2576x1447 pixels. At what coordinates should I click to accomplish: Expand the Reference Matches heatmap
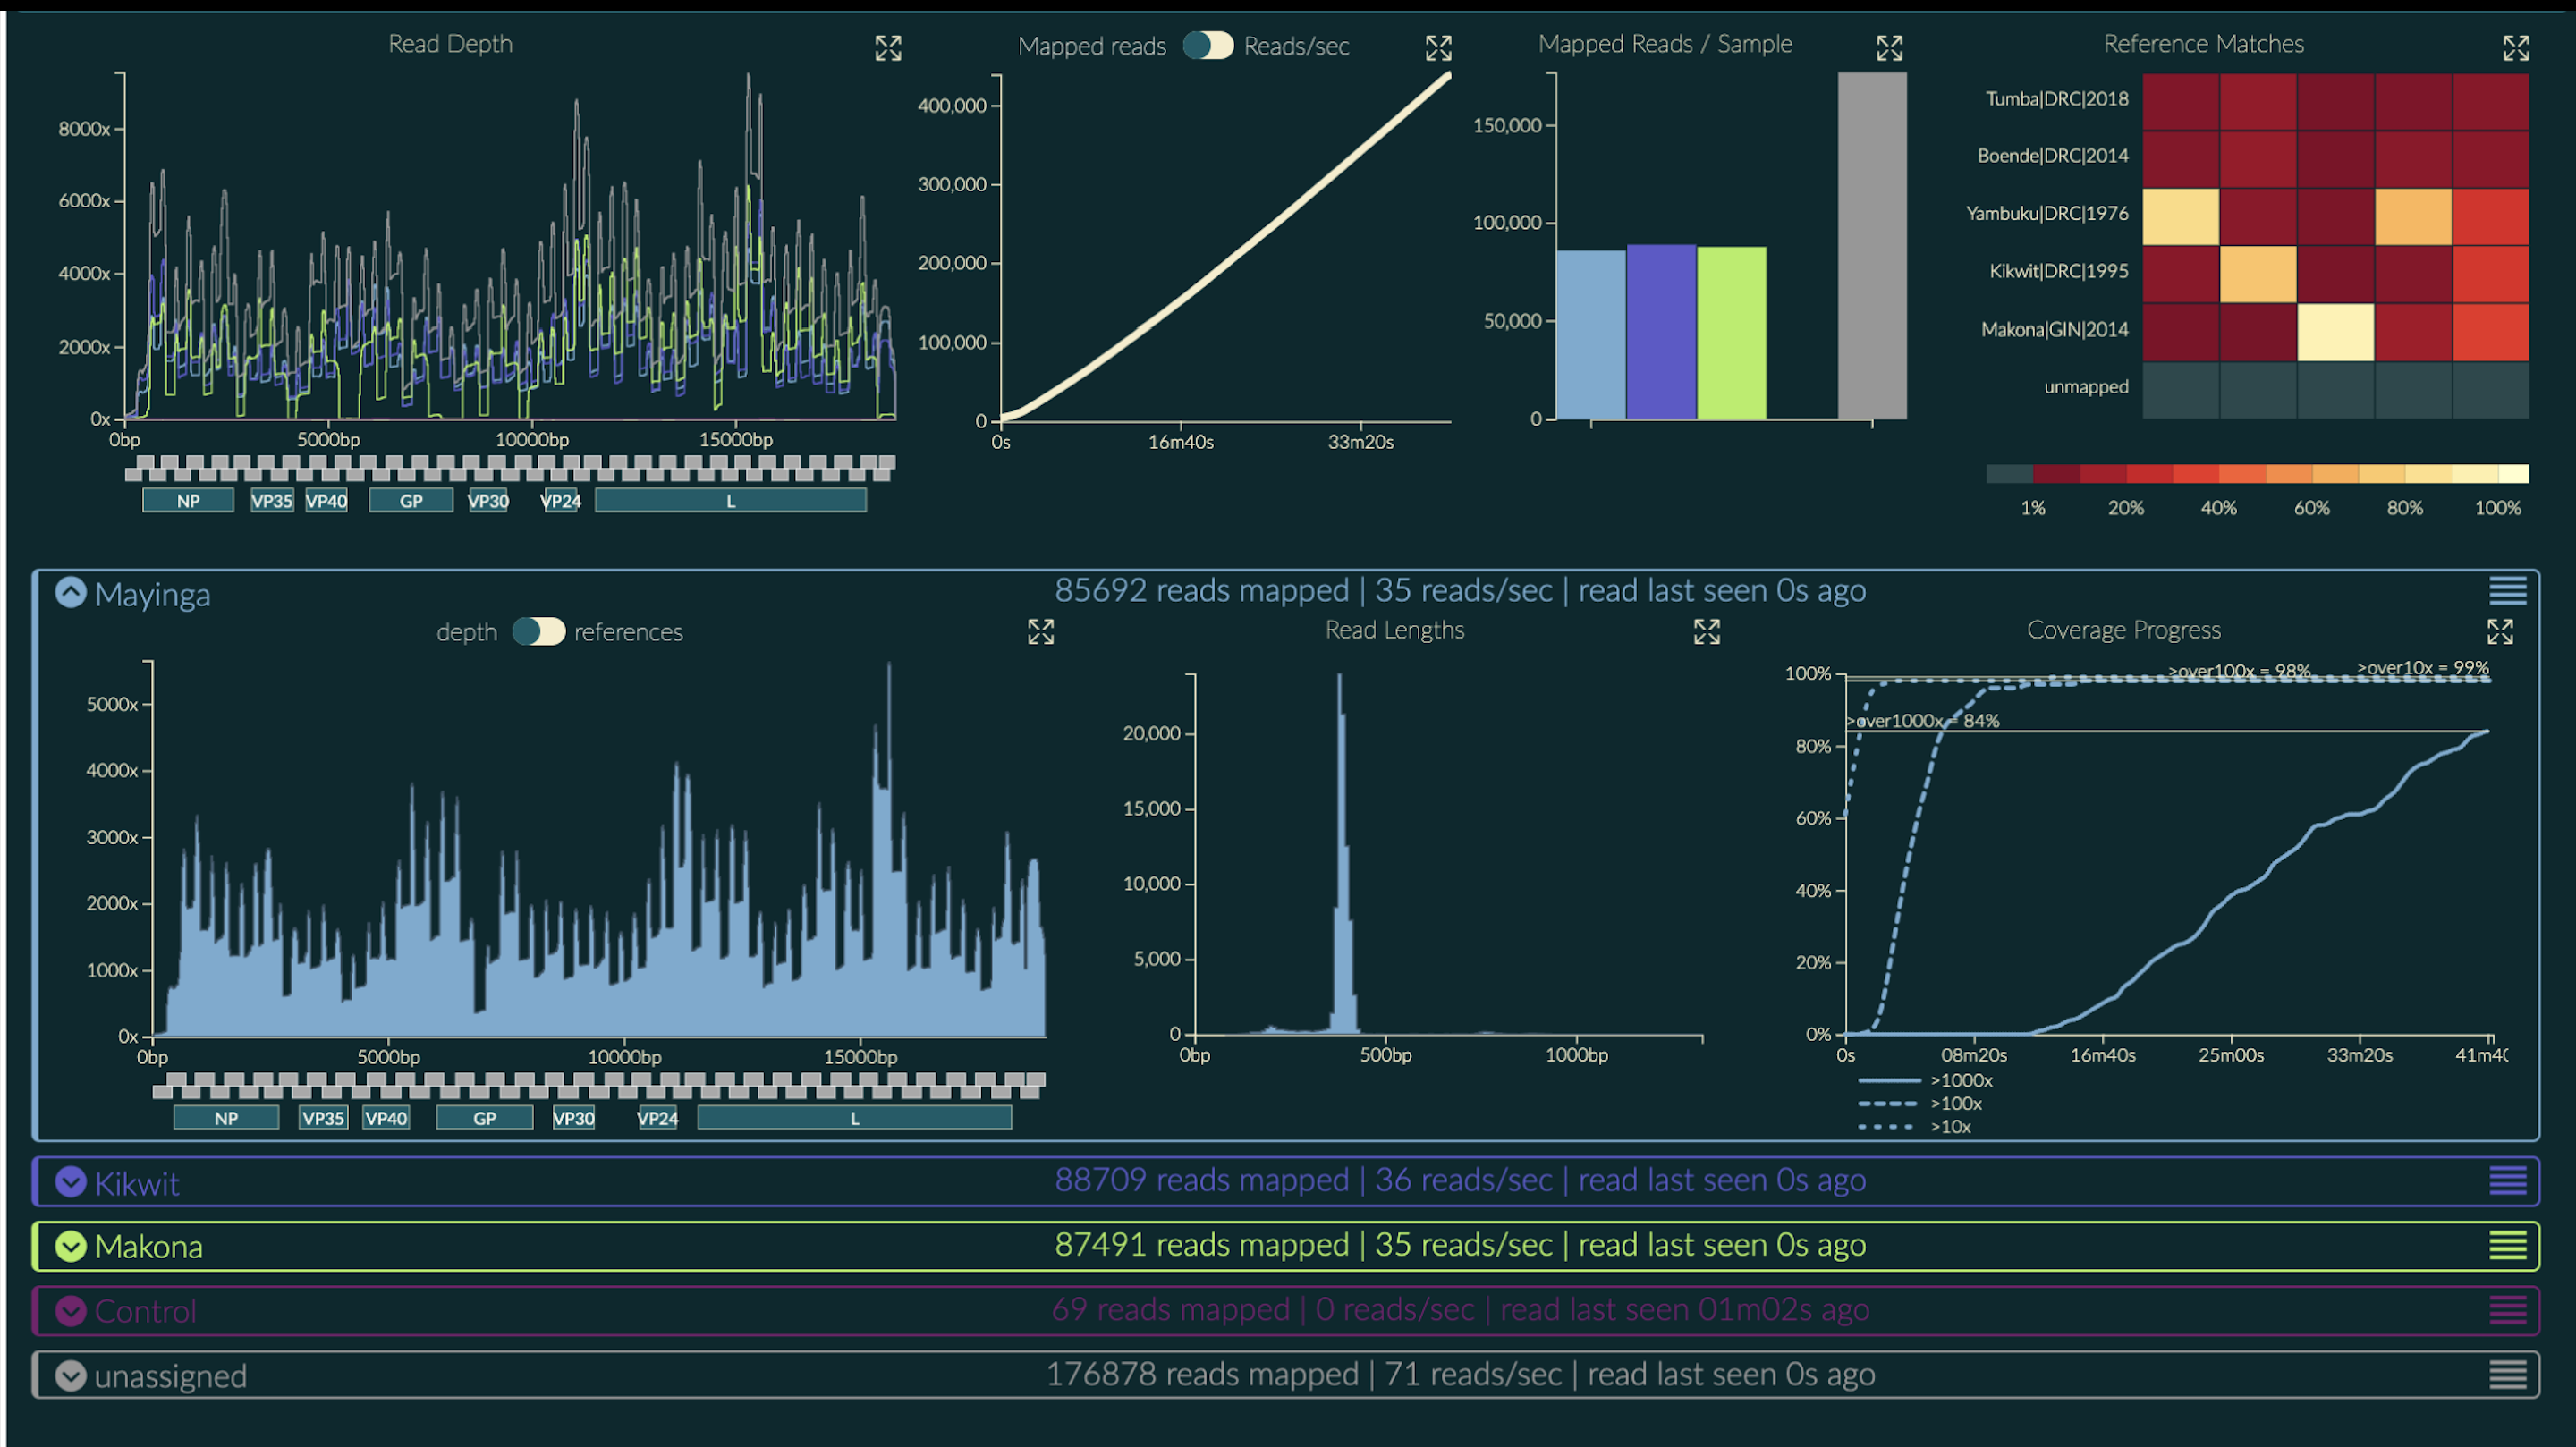tap(2515, 48)
